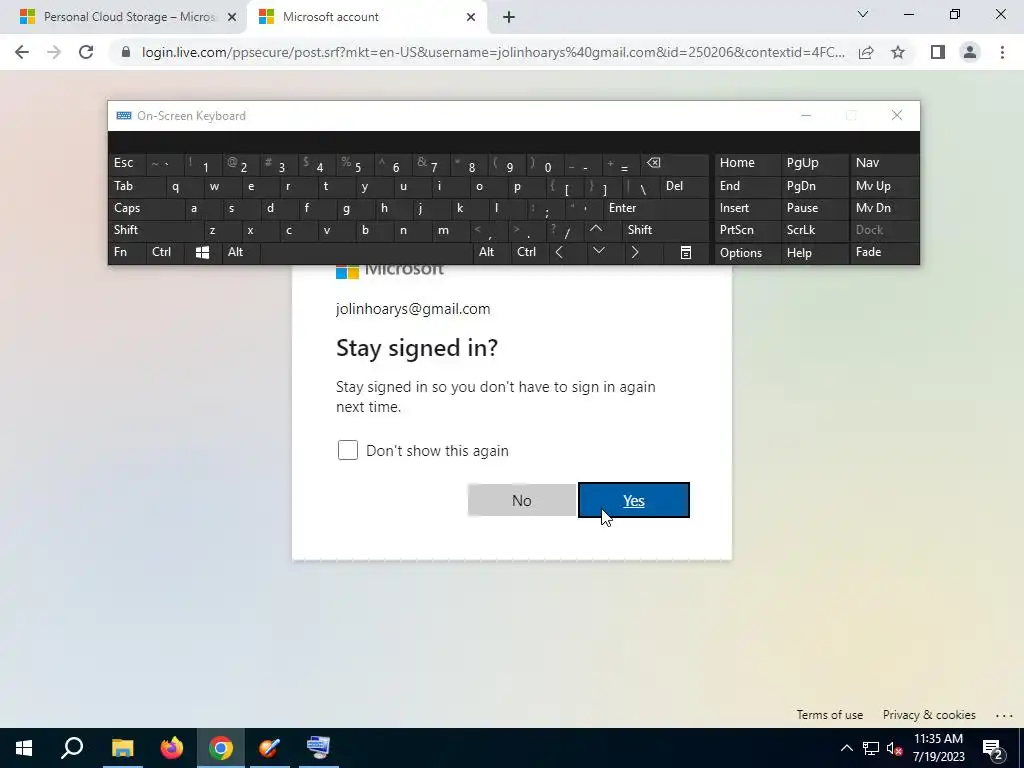Image resolution: width=1024 pixels, height=768 pixels.
Task: Open Options on On-Screen Keyboard
Action: 747,253
